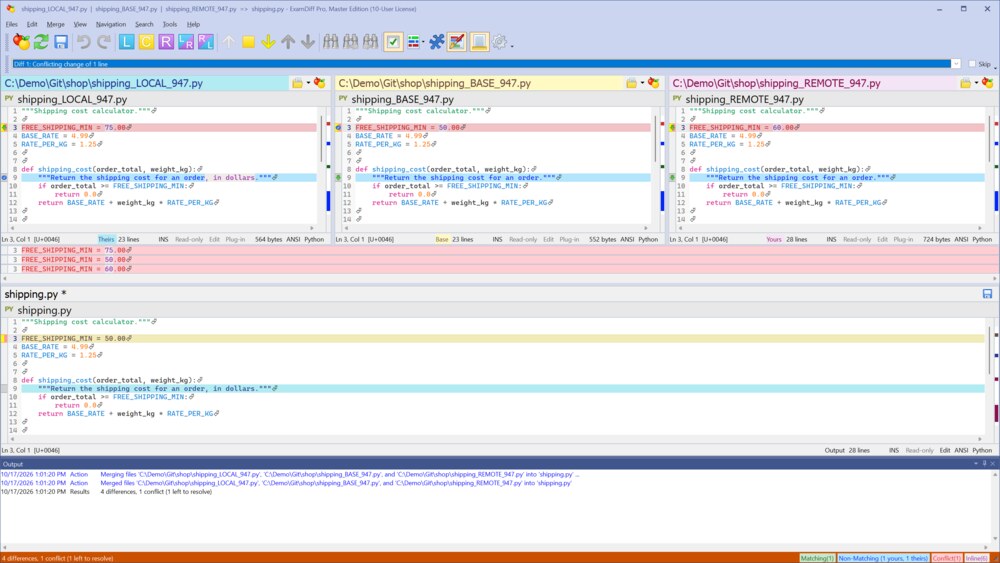This screenshot has height=563, width=1000.
Task: Click the third binoculars Find Next icon
Action: (370, 42)
